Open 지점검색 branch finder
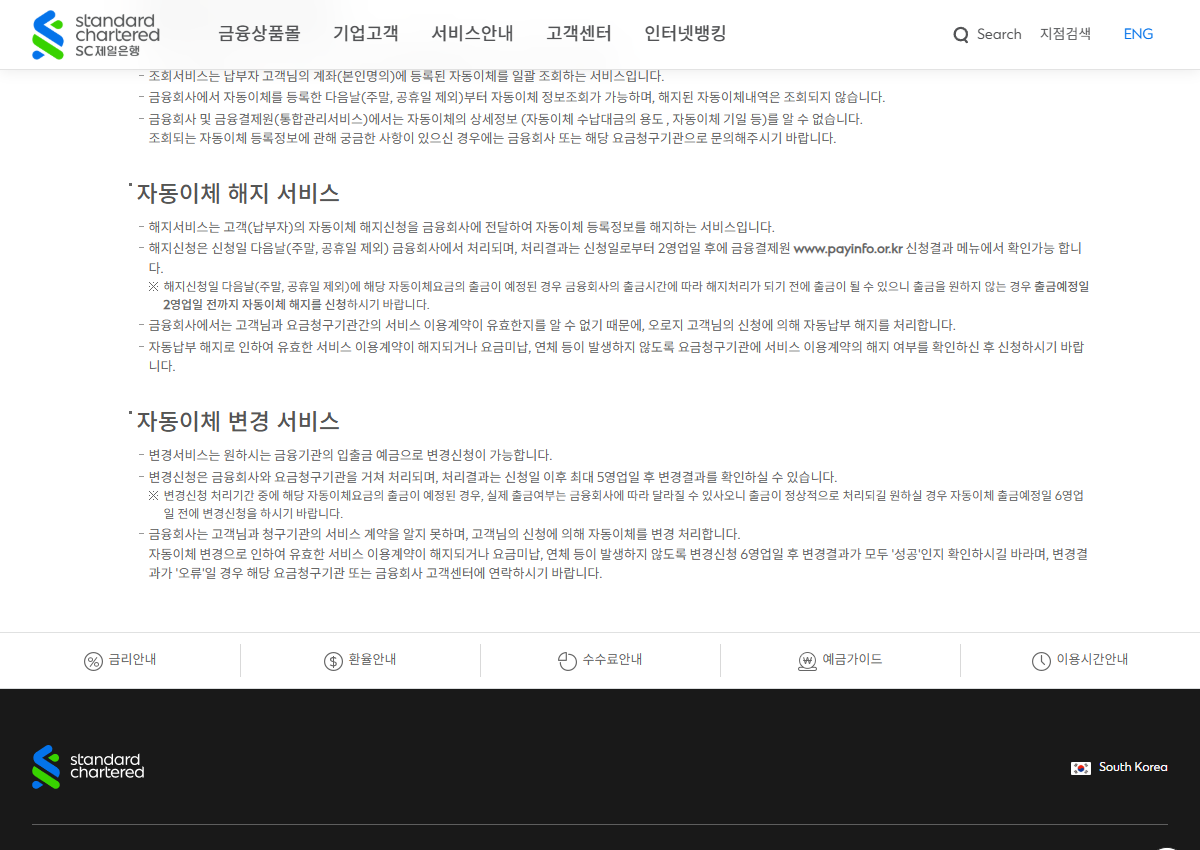1200x850 pixels. click(x=1065, y=34)
